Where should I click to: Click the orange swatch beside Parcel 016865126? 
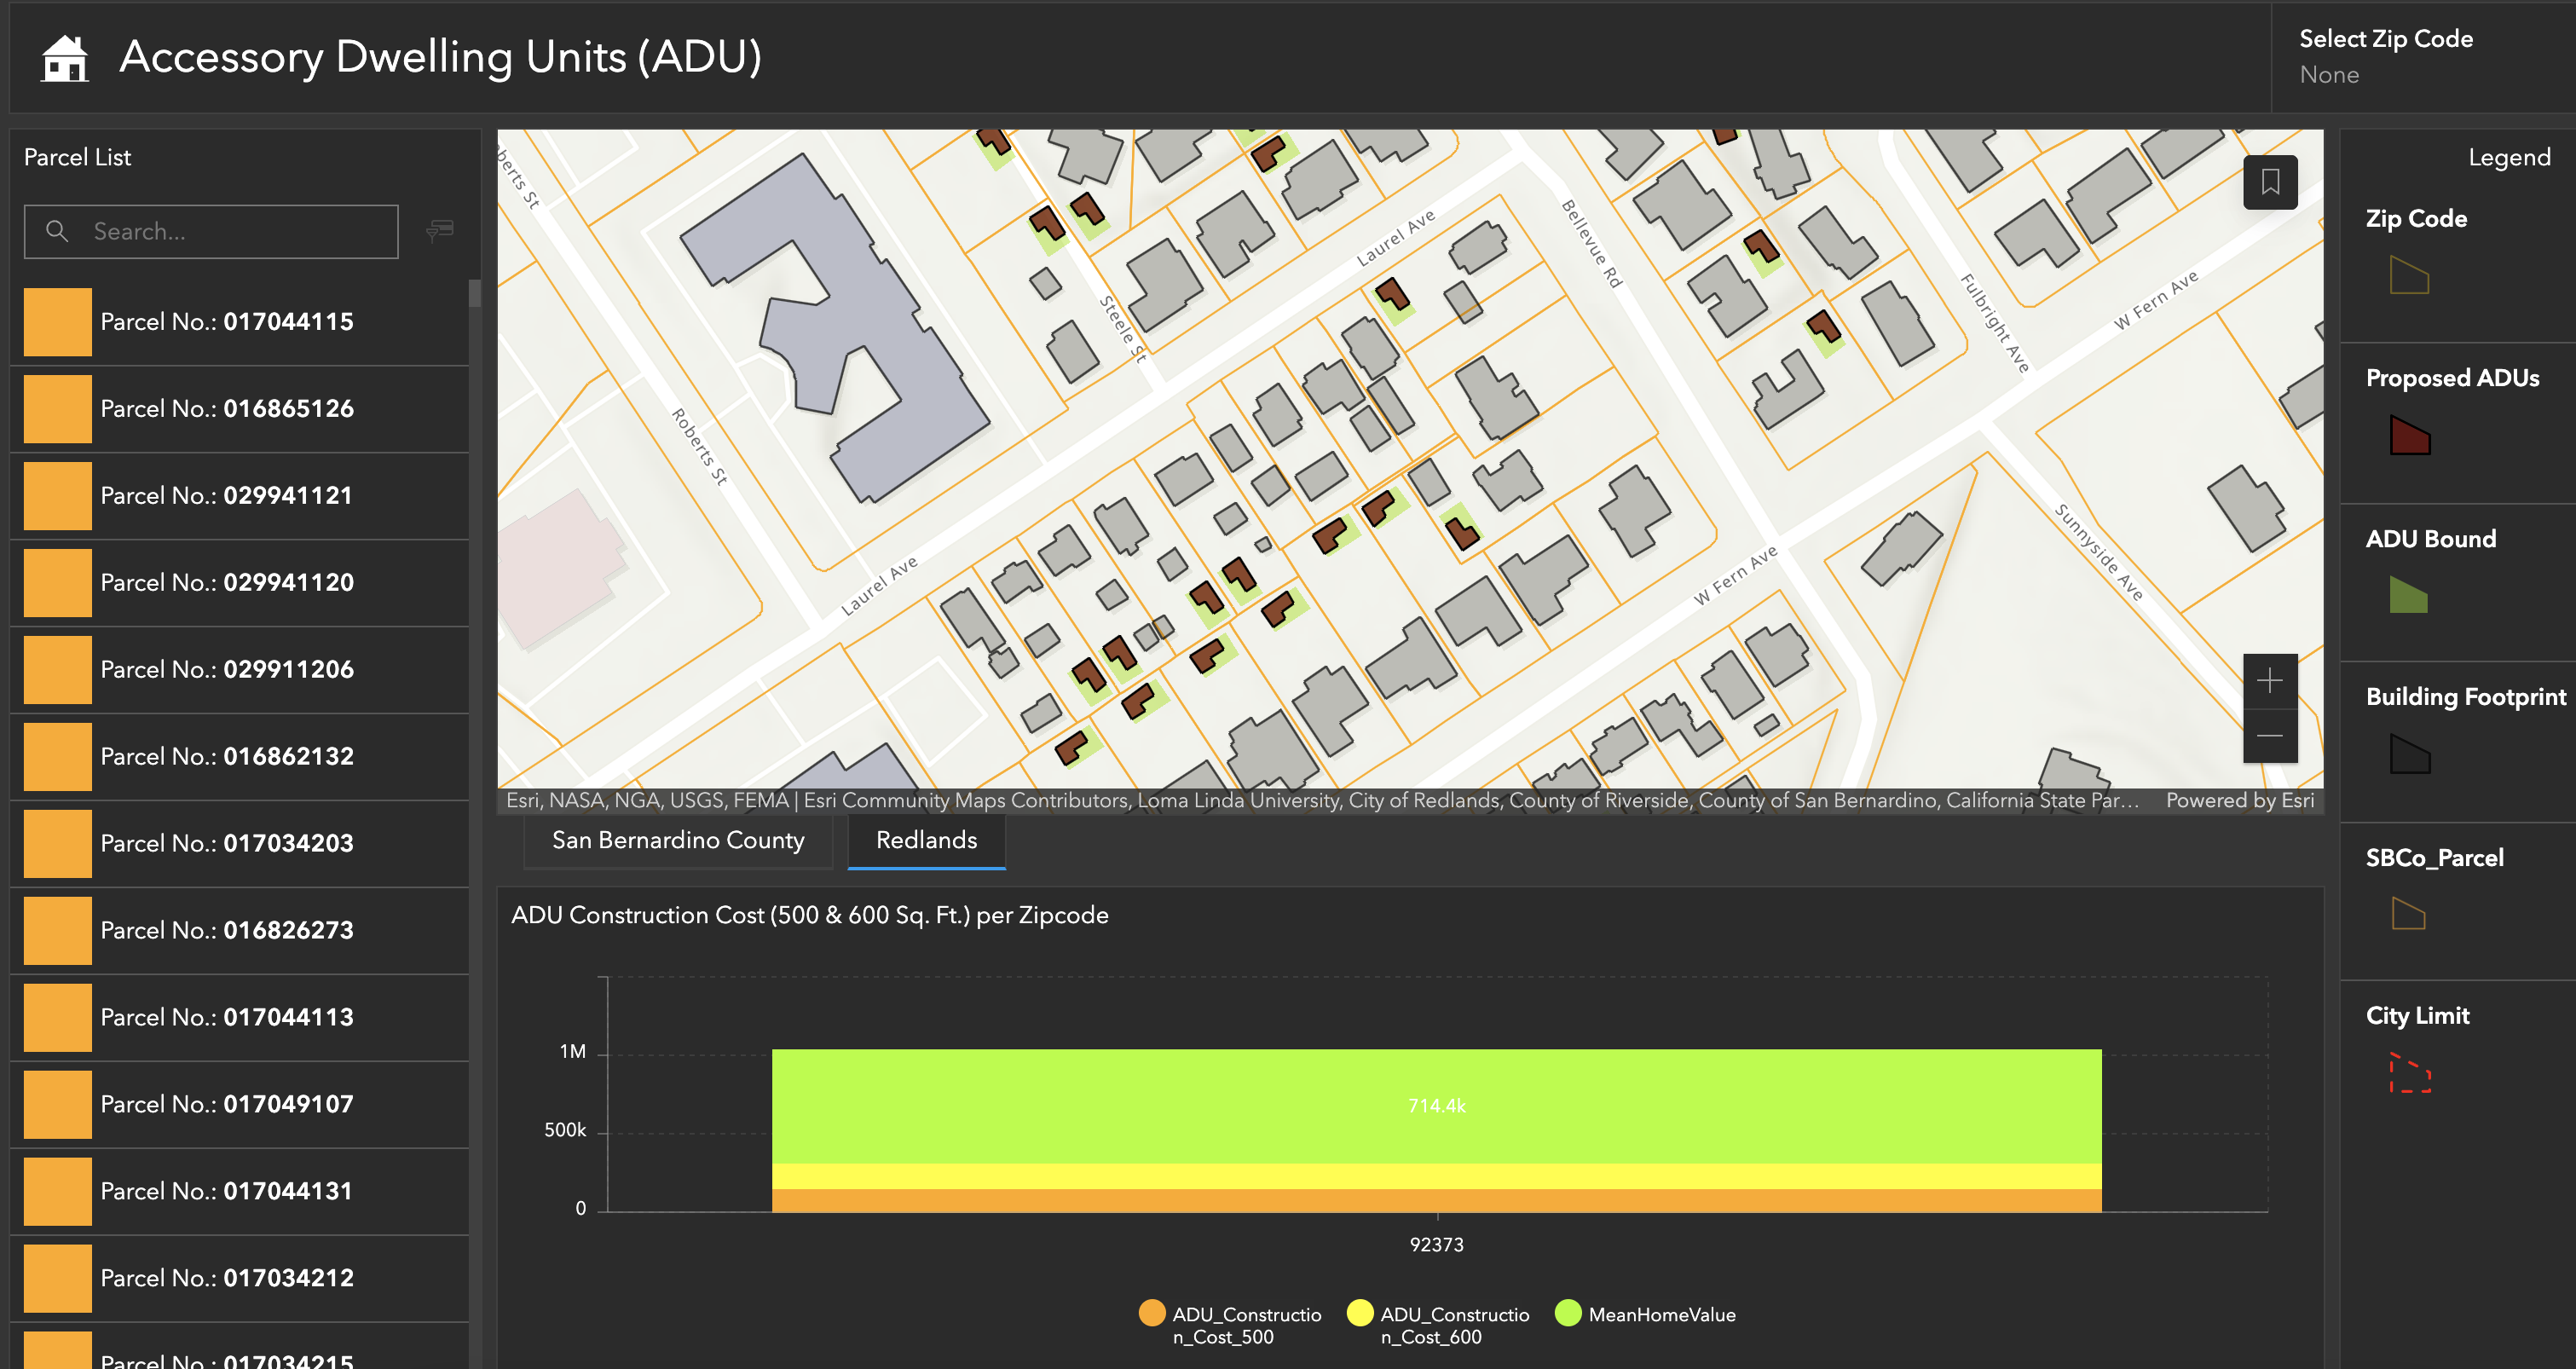point(56,408)
